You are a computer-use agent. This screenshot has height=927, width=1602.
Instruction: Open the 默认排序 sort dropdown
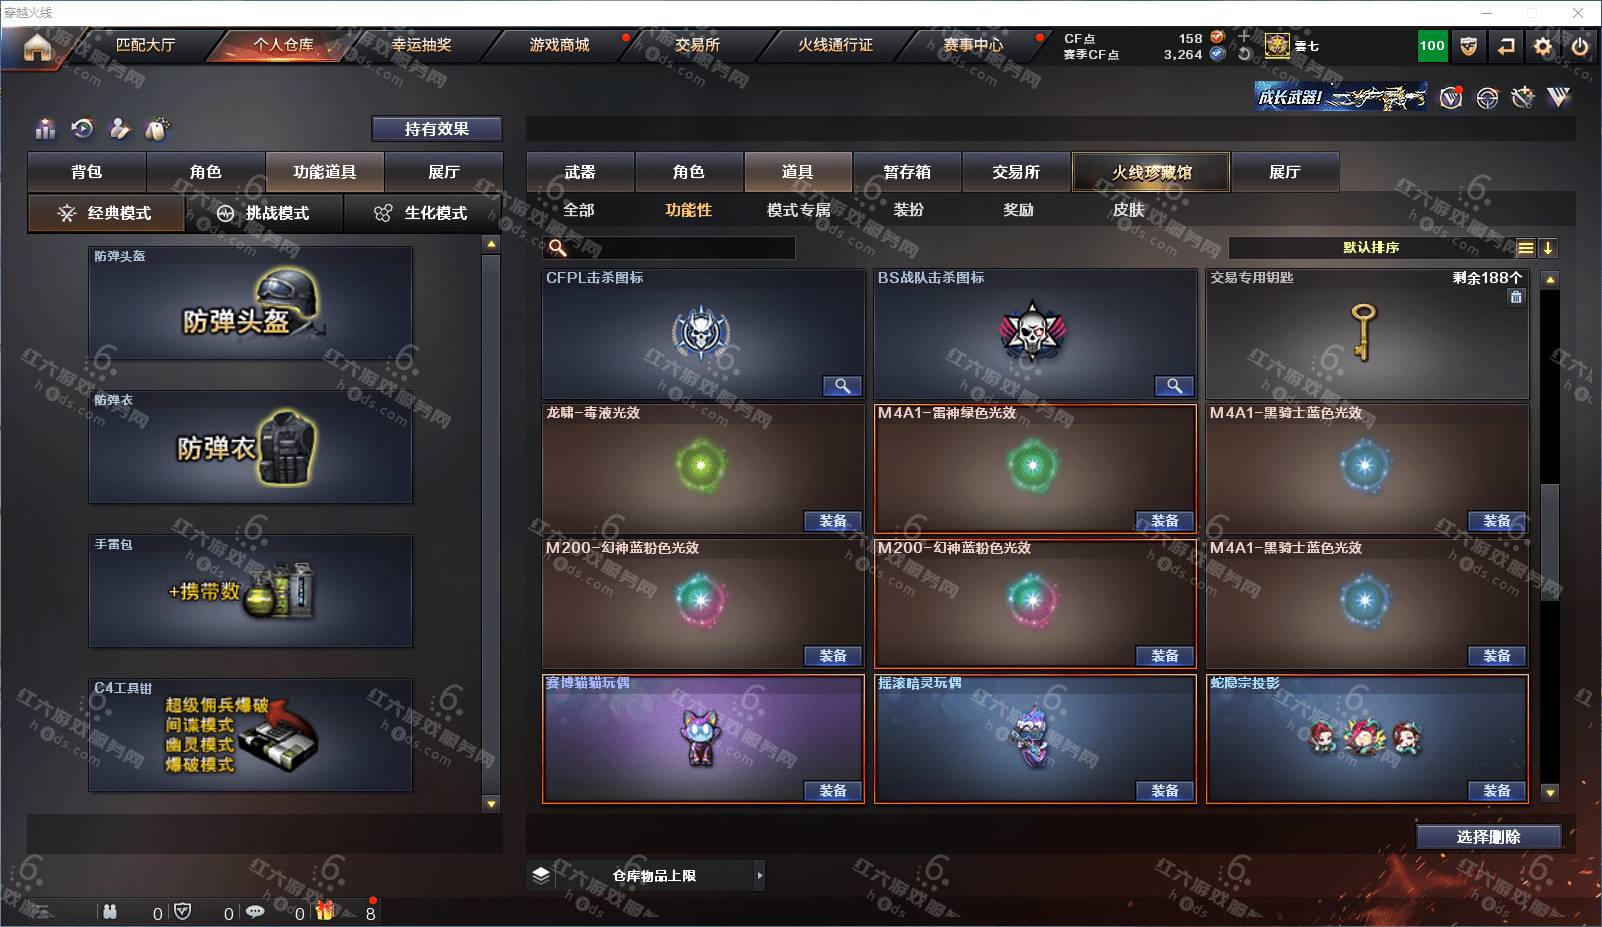point(1371,248)
